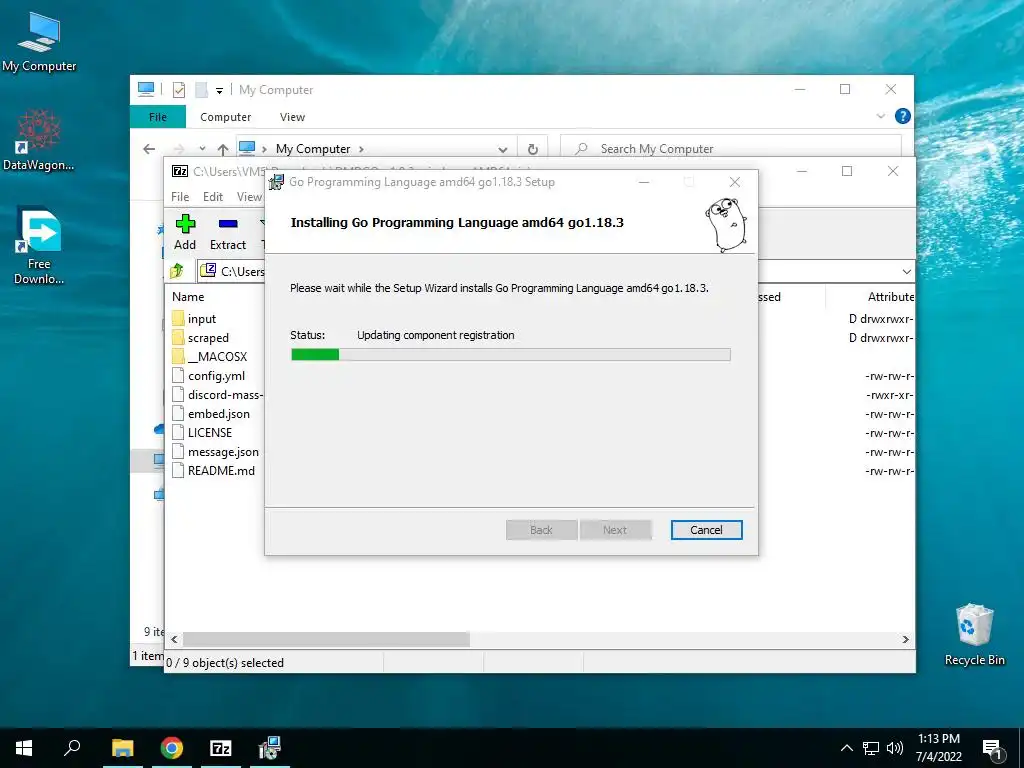Image resolution: width=1024 pixels, height=768 pixels.
Task: Close the Go Setup dialog
Action: [735, 182]
